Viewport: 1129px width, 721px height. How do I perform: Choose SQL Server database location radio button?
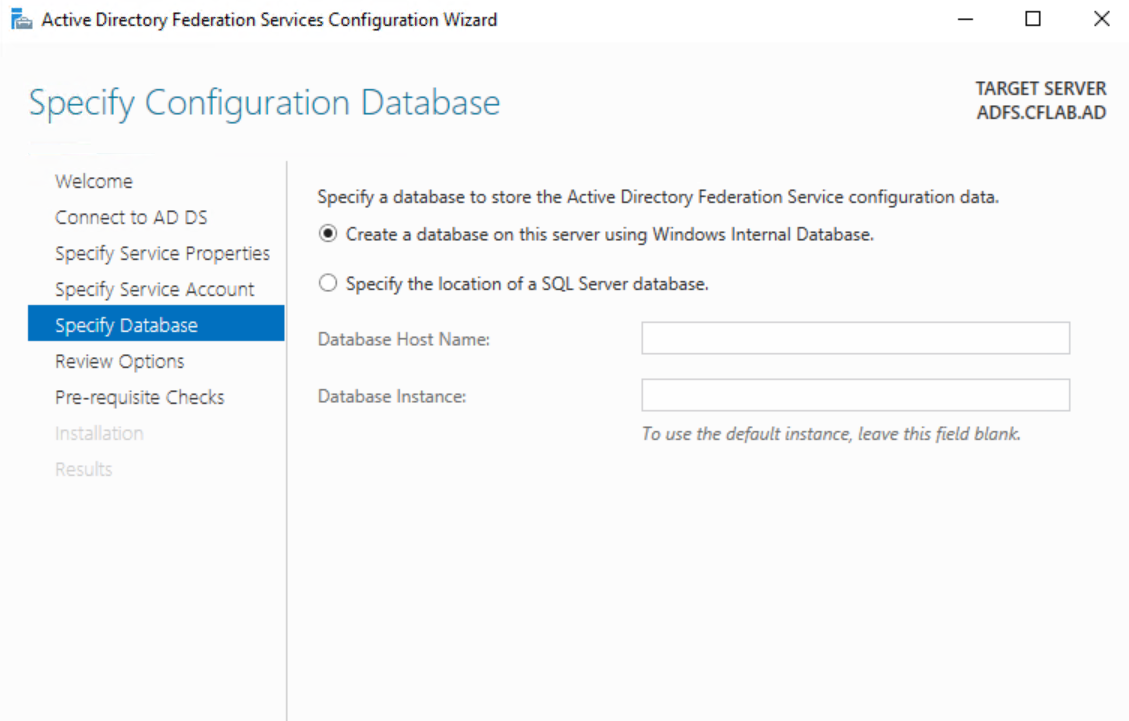click(x=328, y=284)
